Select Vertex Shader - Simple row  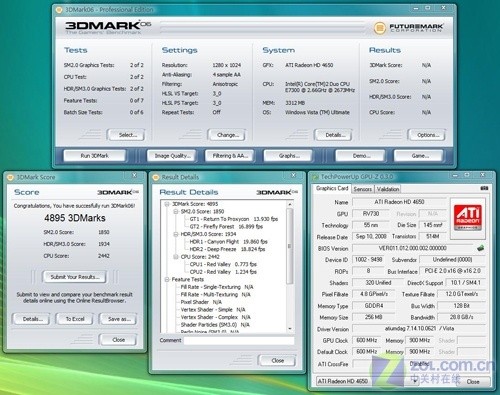click(213, 310)
